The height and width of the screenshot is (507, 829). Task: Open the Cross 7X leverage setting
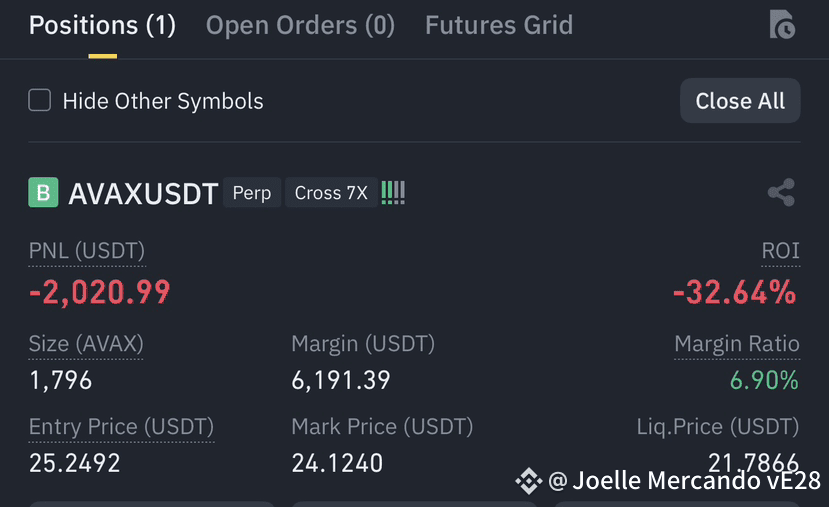coord(331,192)
